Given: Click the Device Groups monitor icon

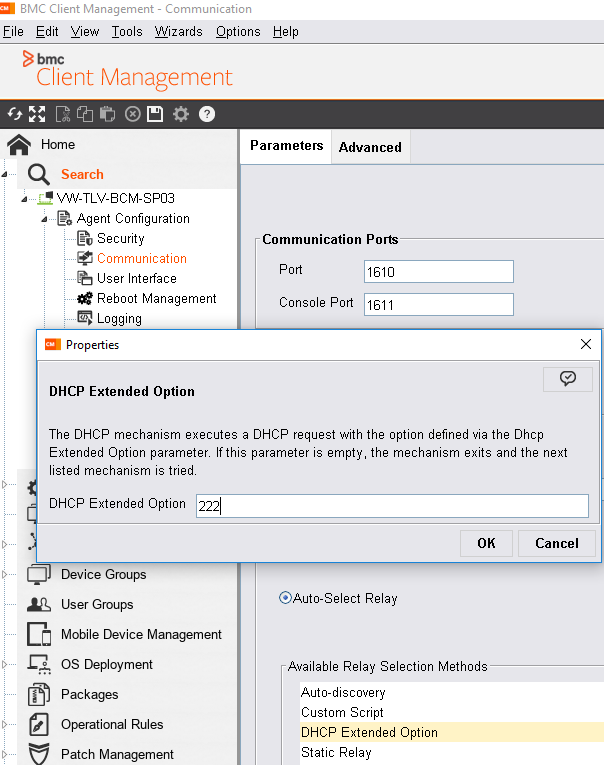Looking at the screenshot, I should [39, 575].
